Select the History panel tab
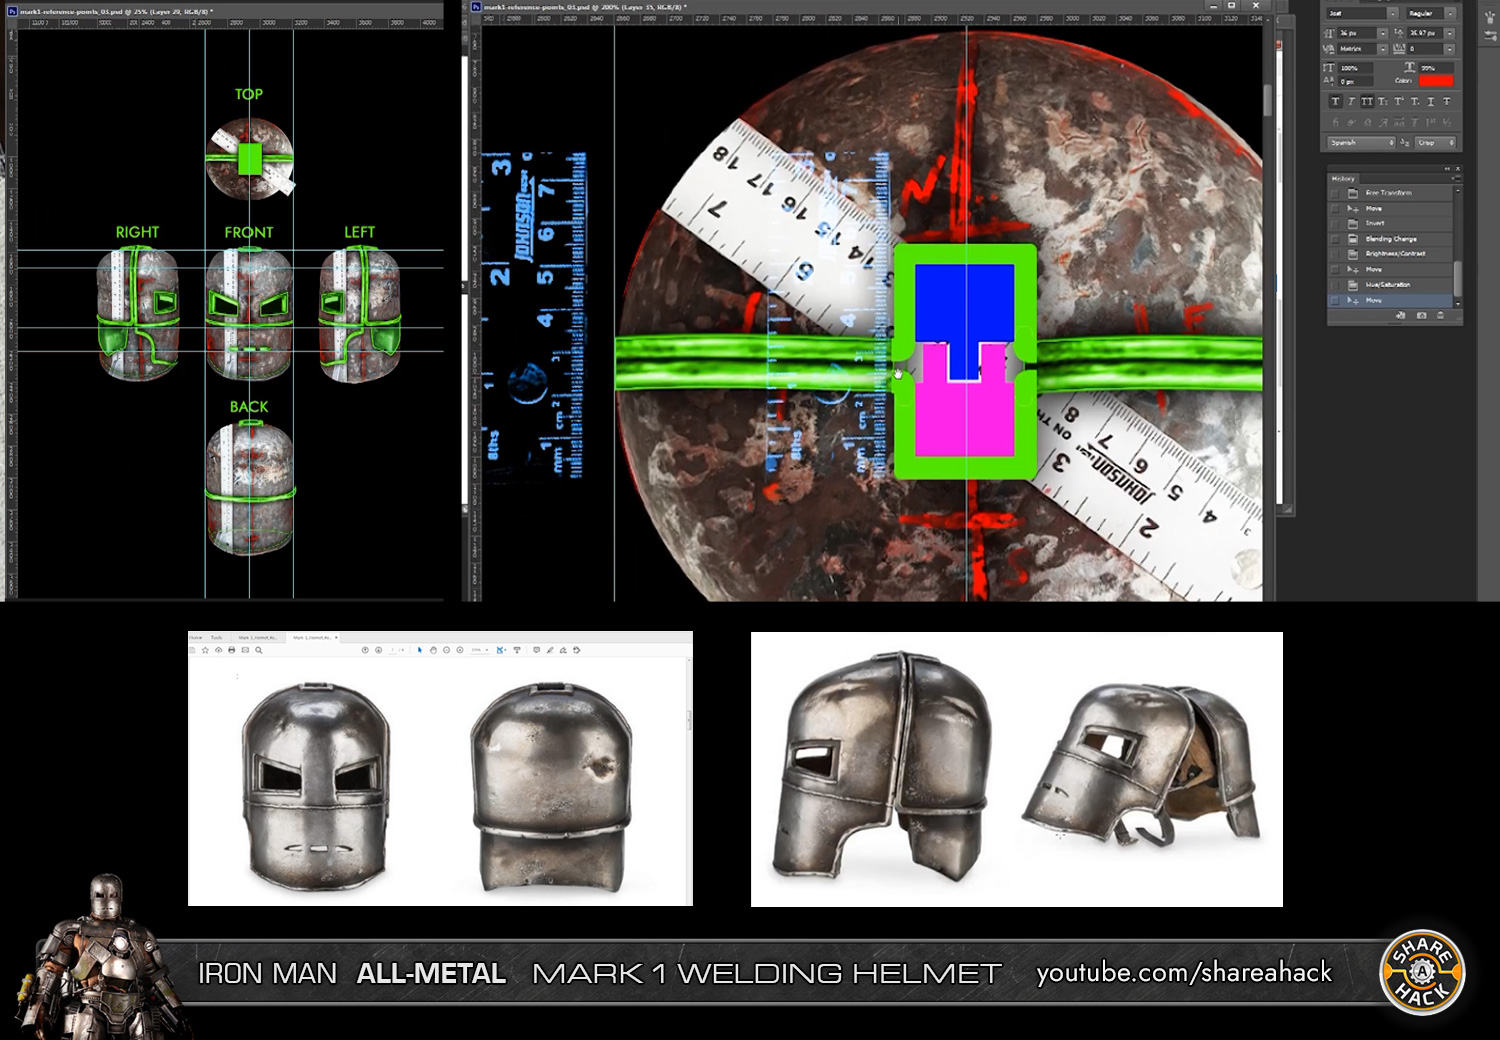The height and width of the screenshot is (1040, 1500). click(1343, 179)
